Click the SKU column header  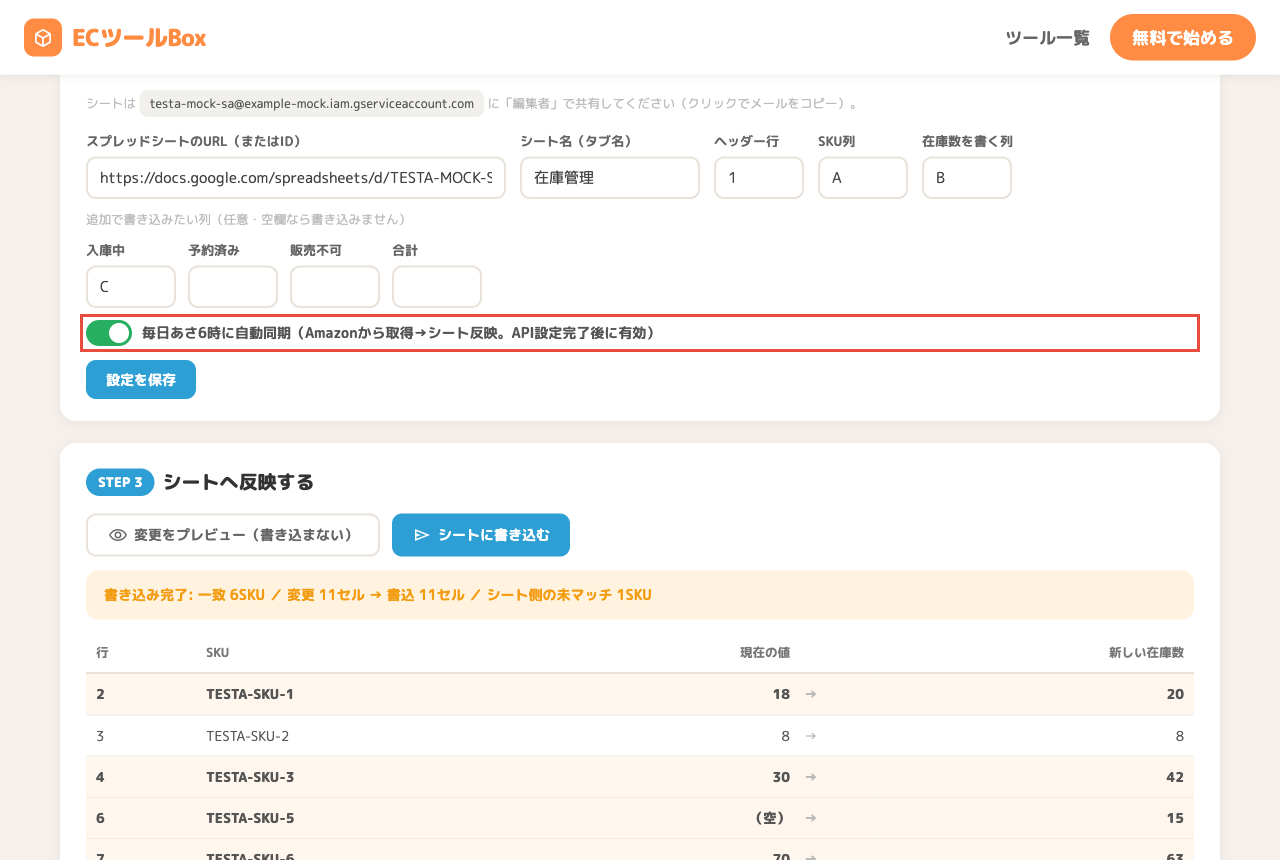pyautogui.click(x=218, y=653)
